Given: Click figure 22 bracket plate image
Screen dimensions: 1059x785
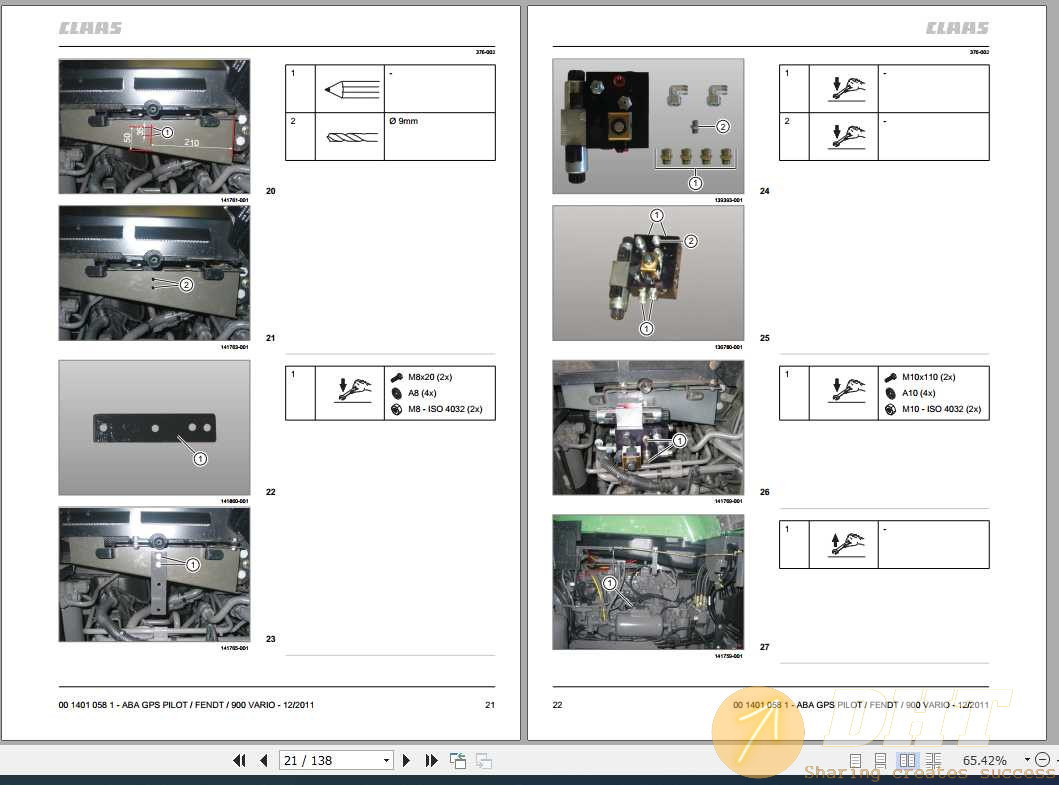Looking at the screenshot, I should [x=155, y=428].
